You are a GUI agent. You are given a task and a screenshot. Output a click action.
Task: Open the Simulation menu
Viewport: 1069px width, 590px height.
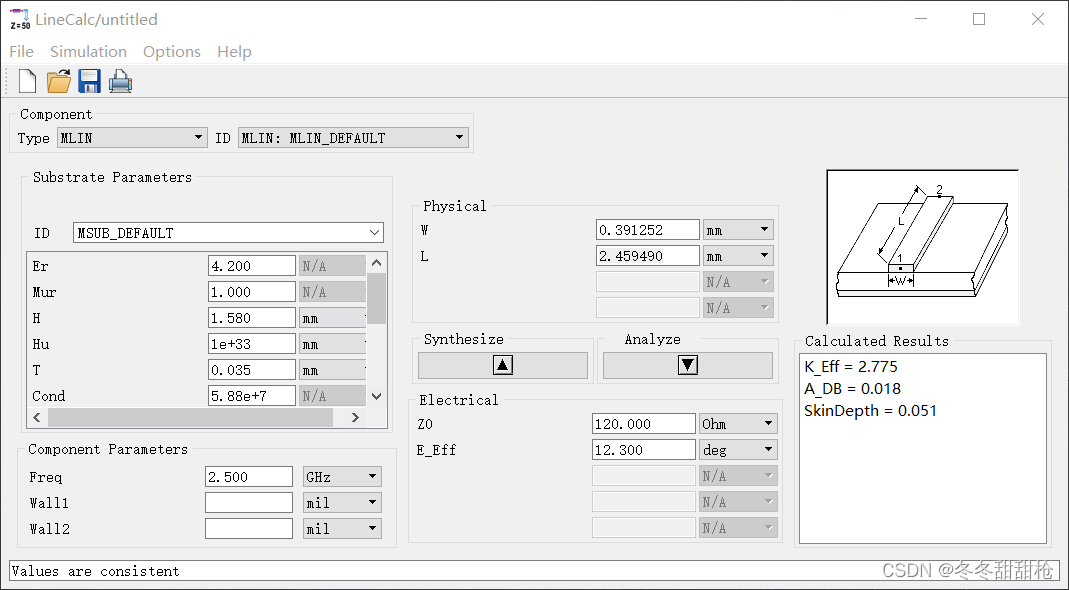click(x=88, y=52)
